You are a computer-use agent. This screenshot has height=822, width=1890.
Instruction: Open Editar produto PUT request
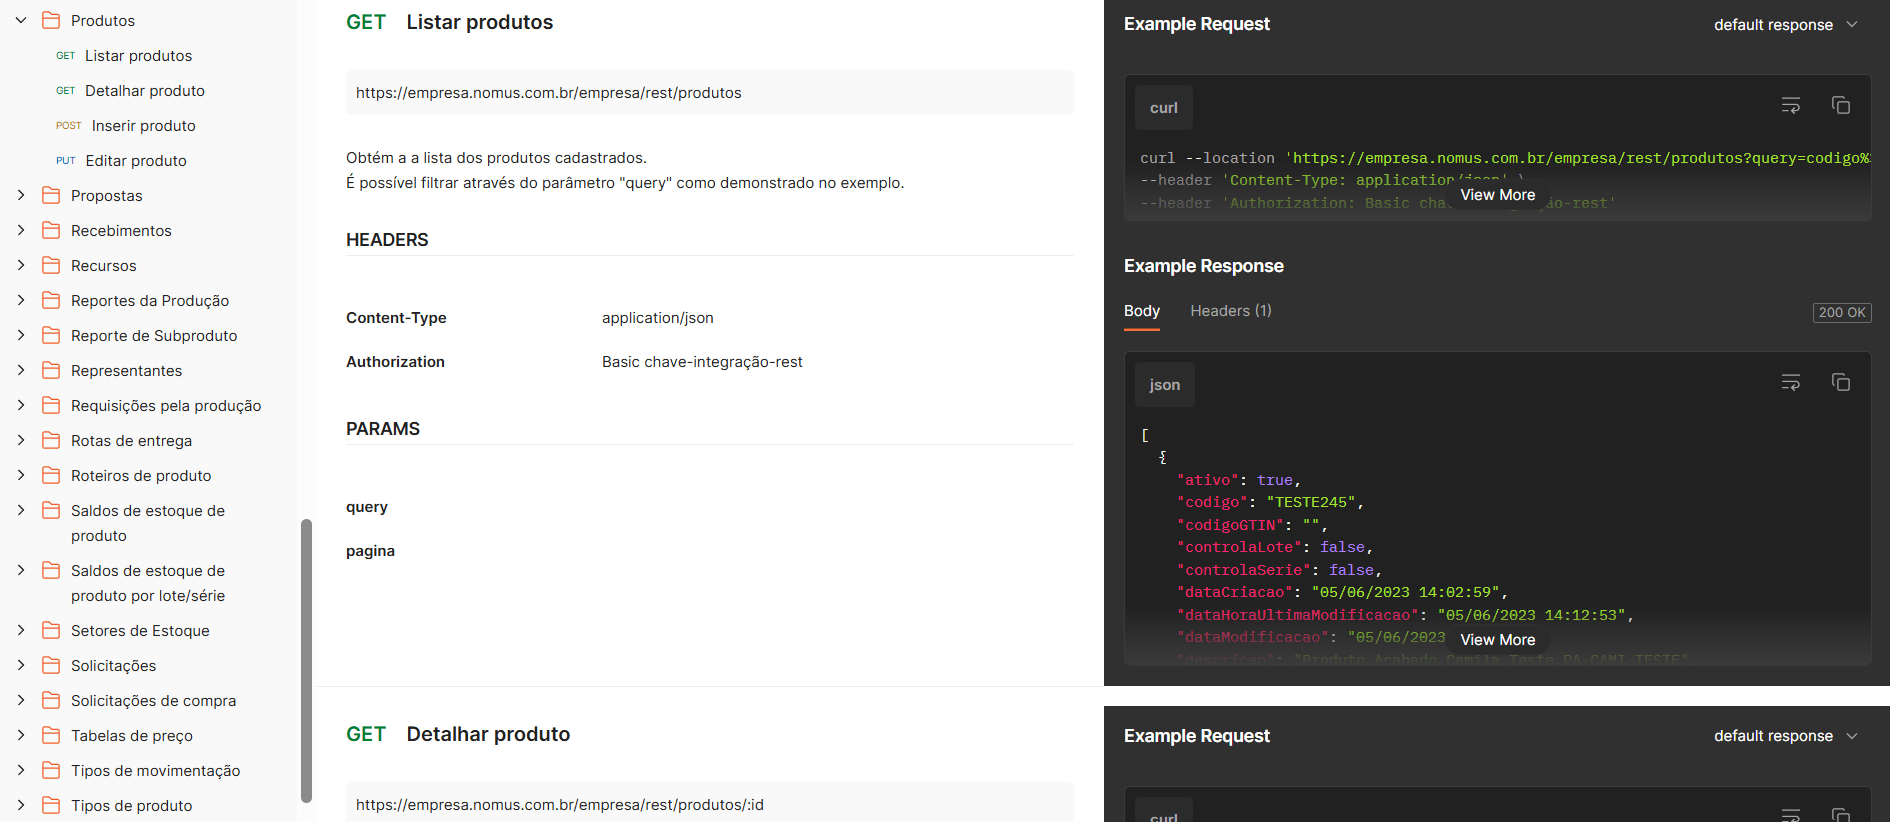pos(136,161)
